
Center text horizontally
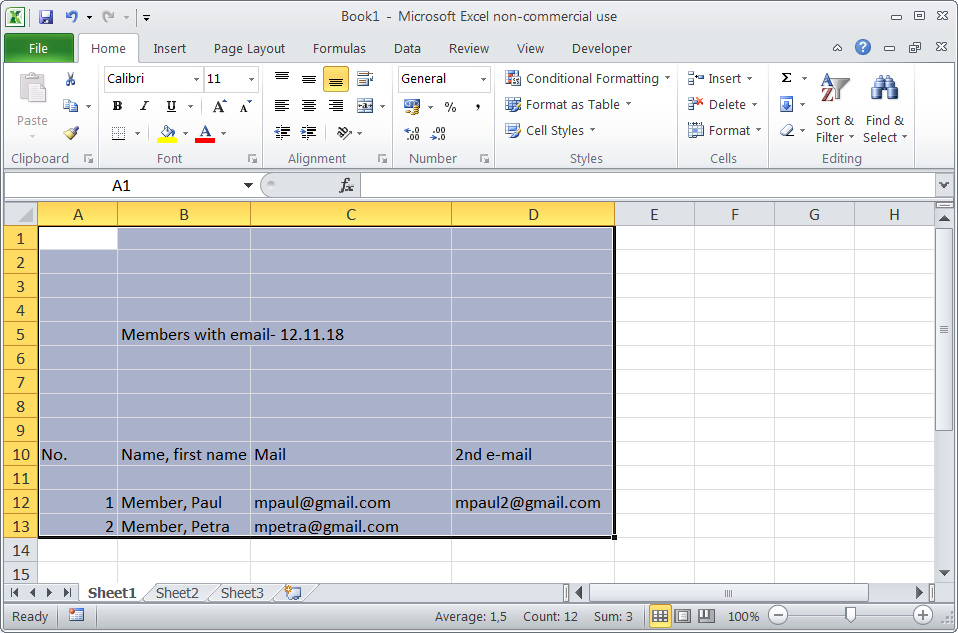309,106
